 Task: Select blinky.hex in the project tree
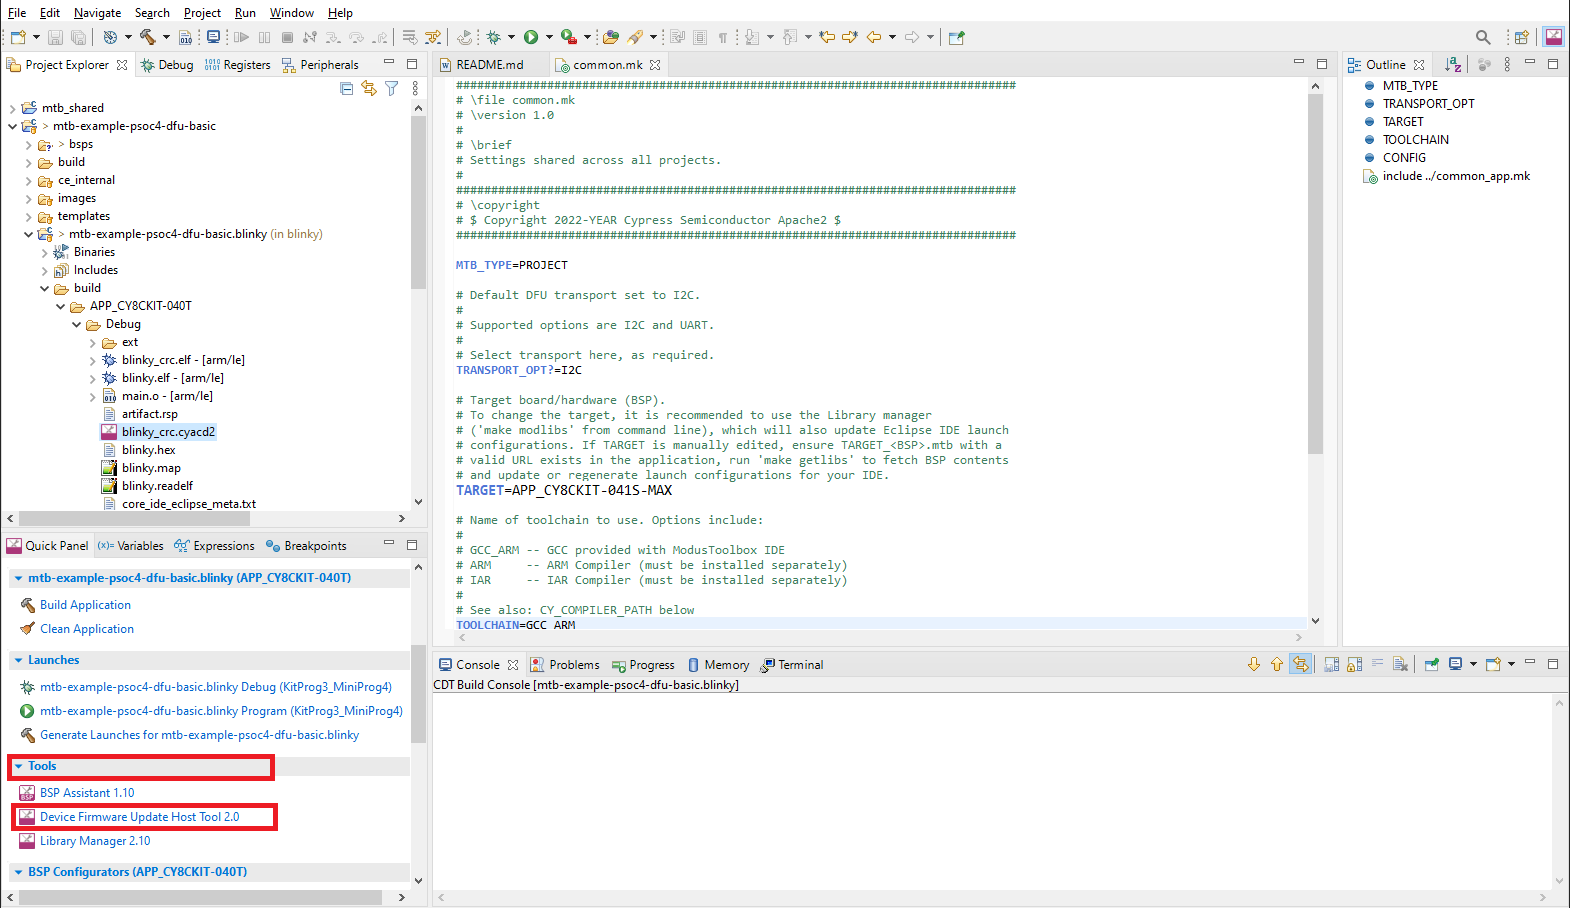click(x=148, y=450)
